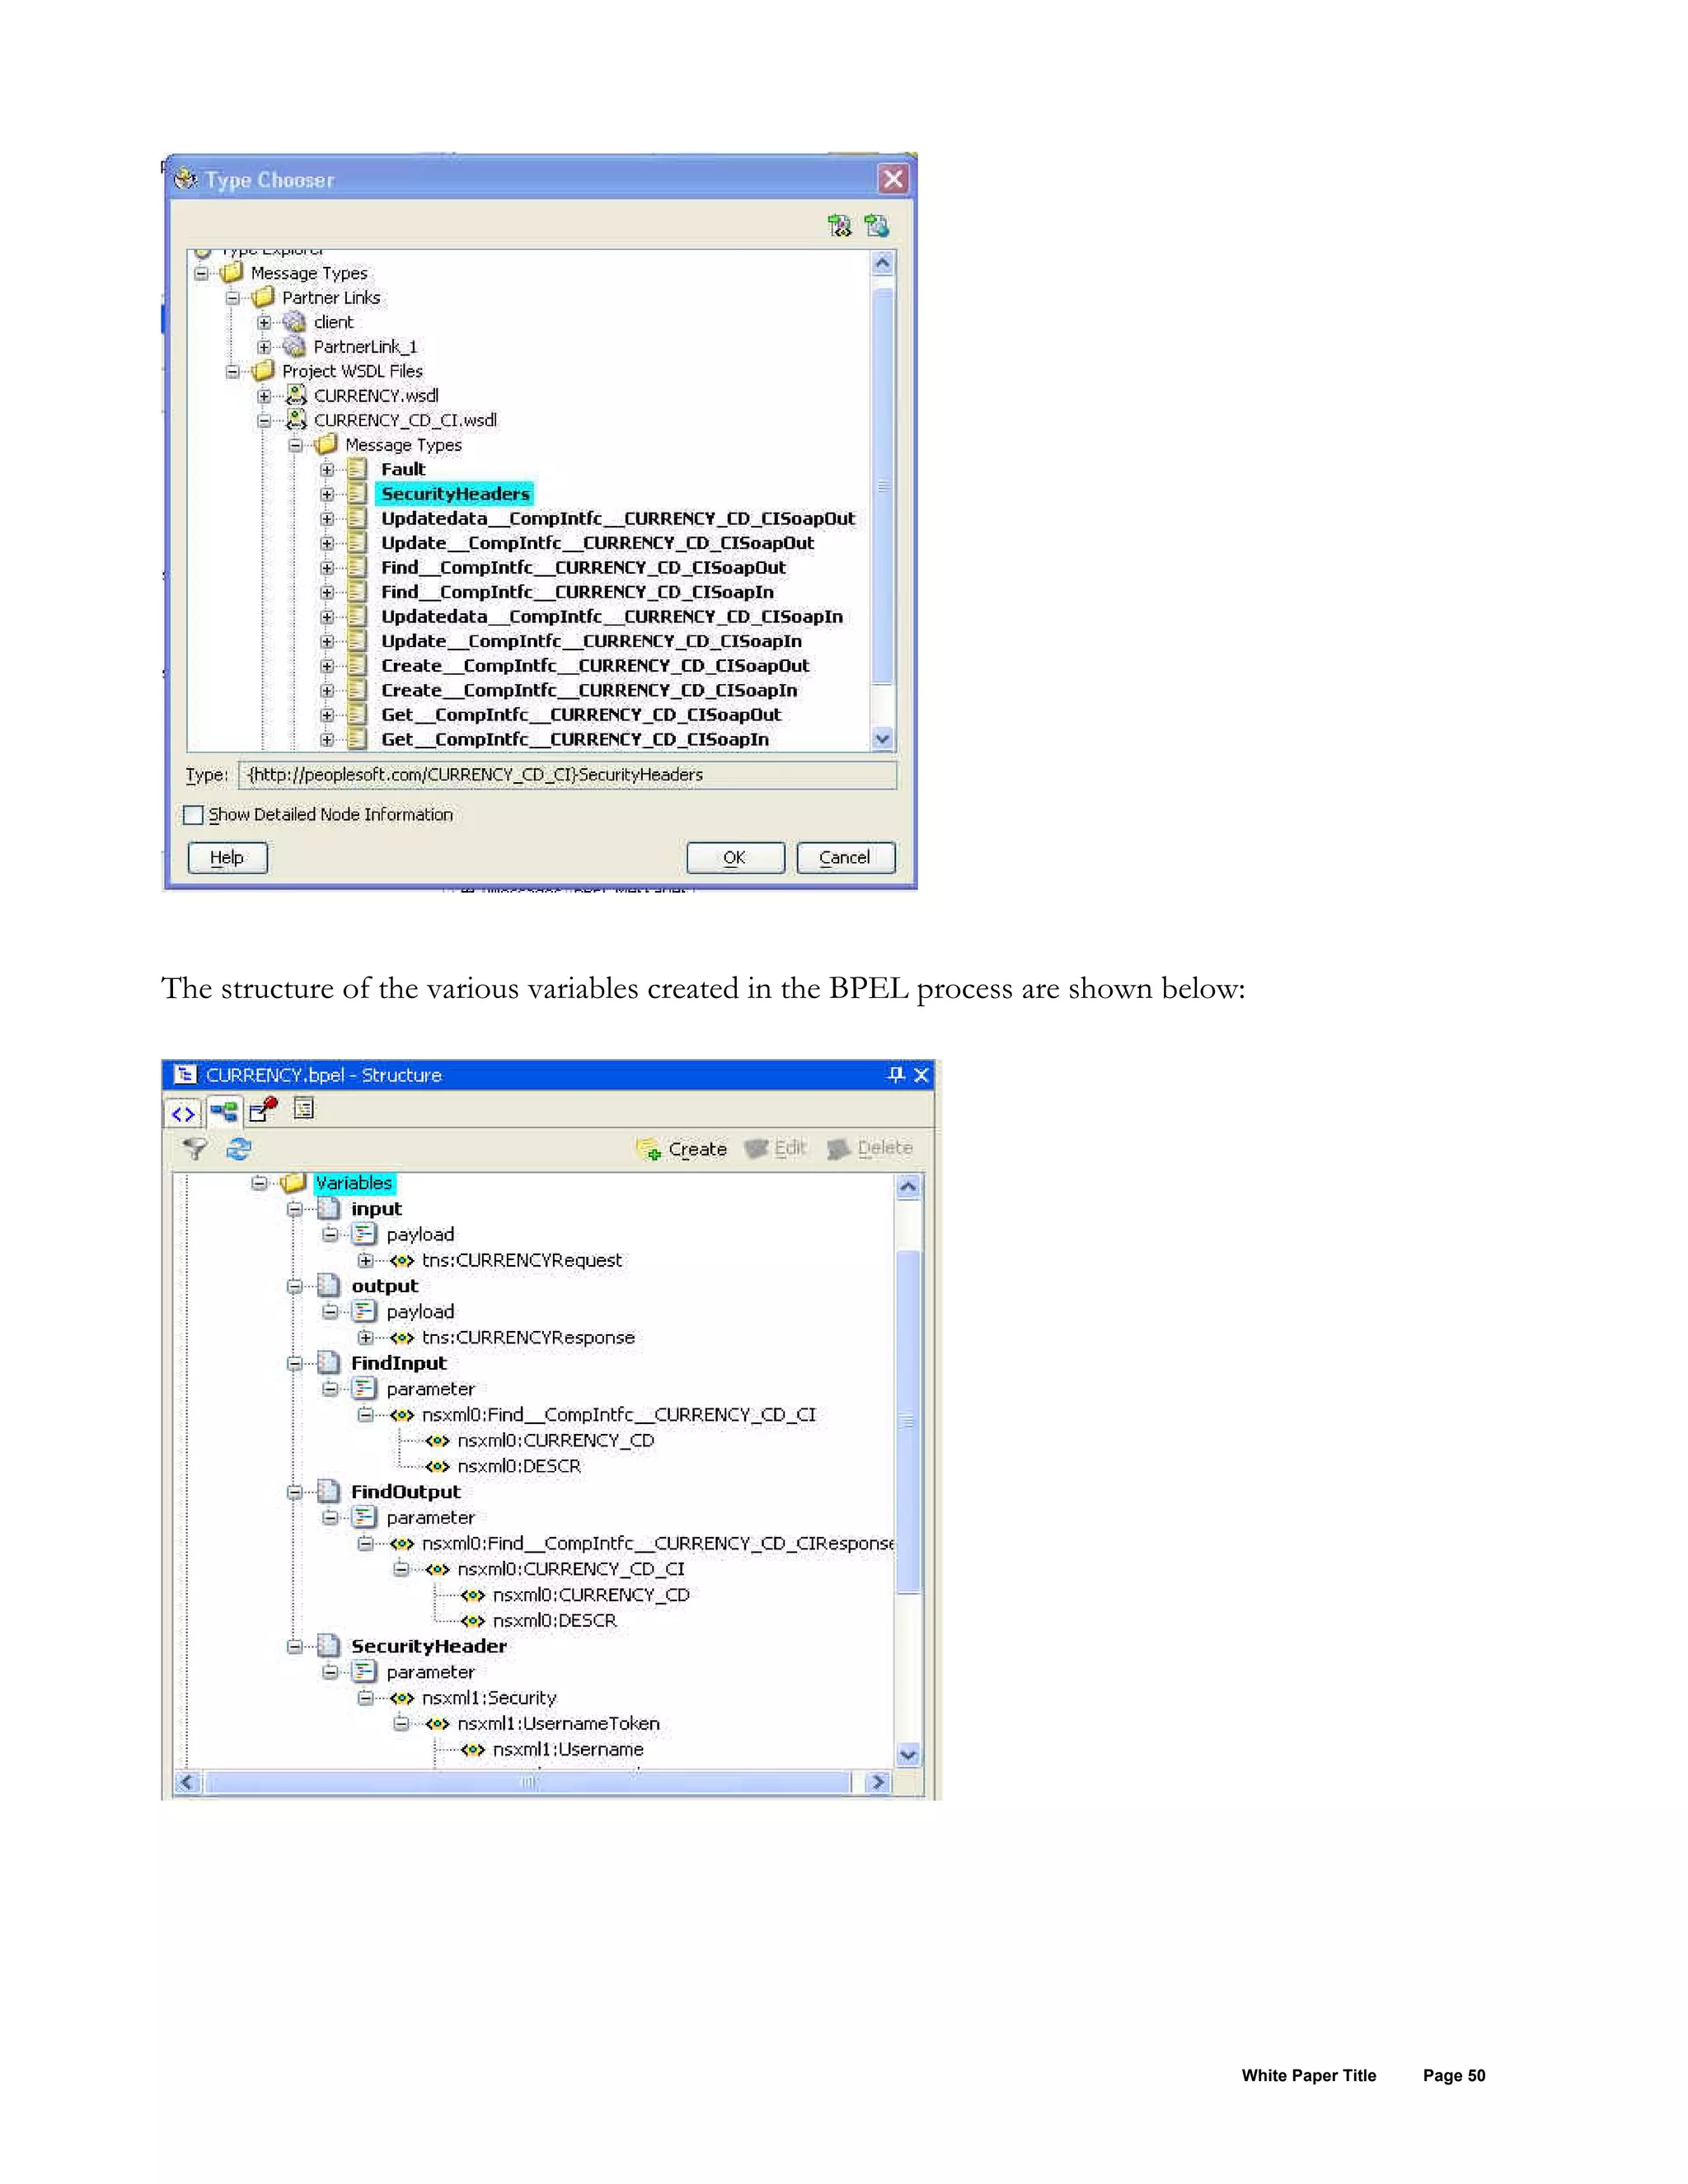The image size is (1688, 2184).
Task: Click Structure panel vertical scroll-down arrow
Action: point(908,1754)
